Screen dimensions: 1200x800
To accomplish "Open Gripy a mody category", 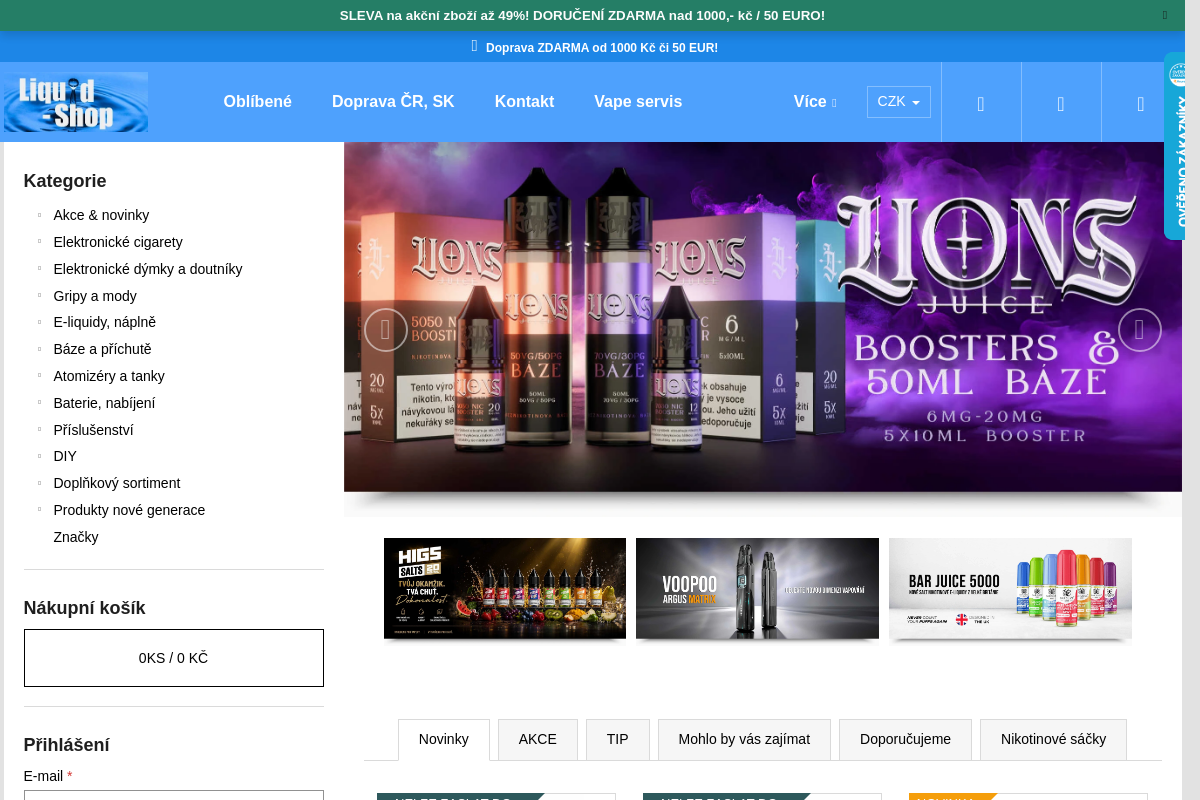I will click(95, 296).
